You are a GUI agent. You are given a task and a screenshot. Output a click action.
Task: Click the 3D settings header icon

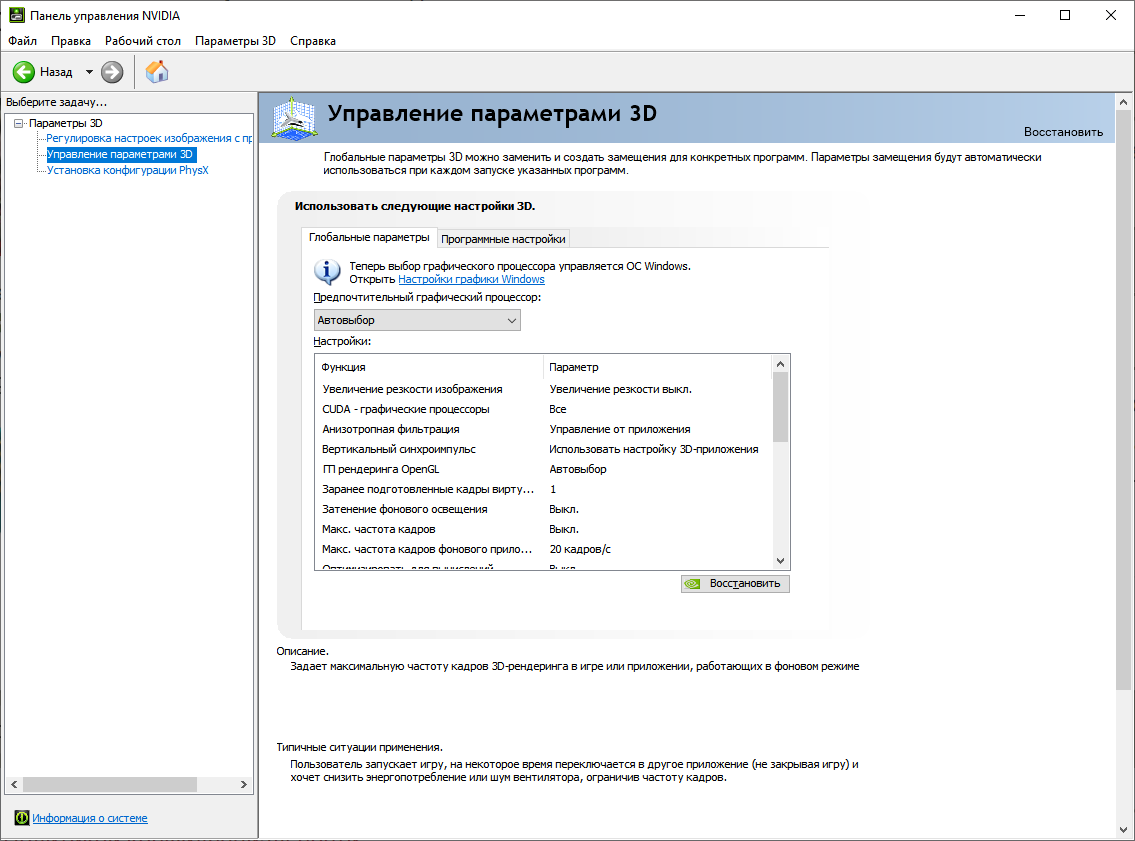tap(293, 117)
